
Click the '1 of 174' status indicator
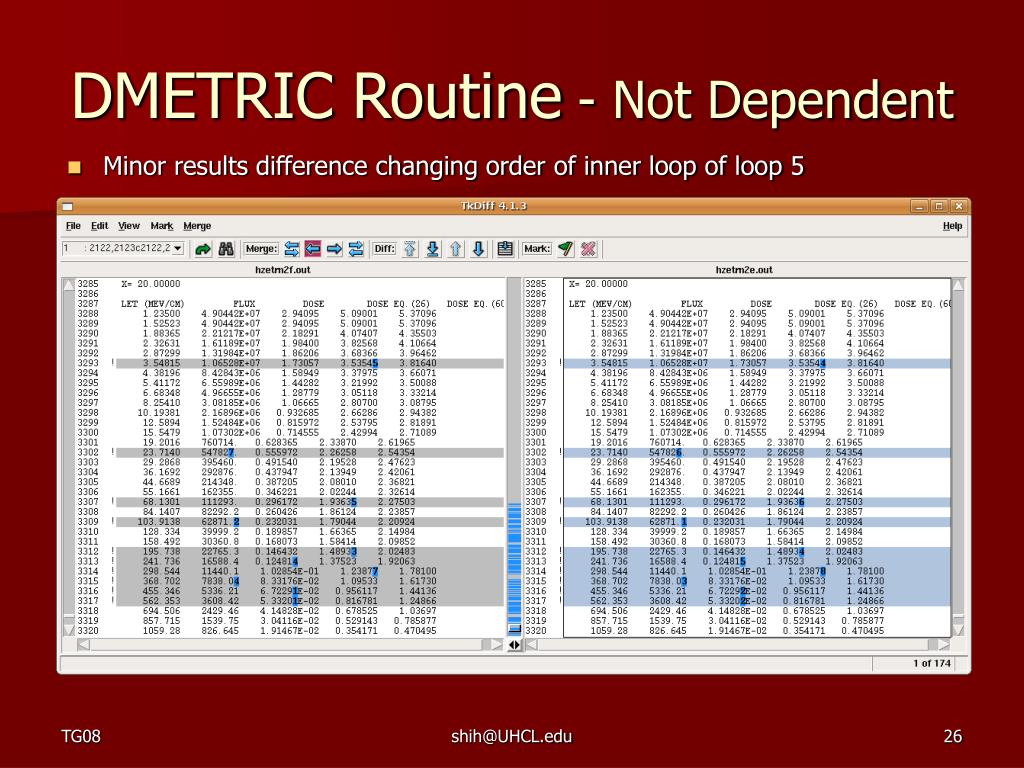(x=932, y=664)
